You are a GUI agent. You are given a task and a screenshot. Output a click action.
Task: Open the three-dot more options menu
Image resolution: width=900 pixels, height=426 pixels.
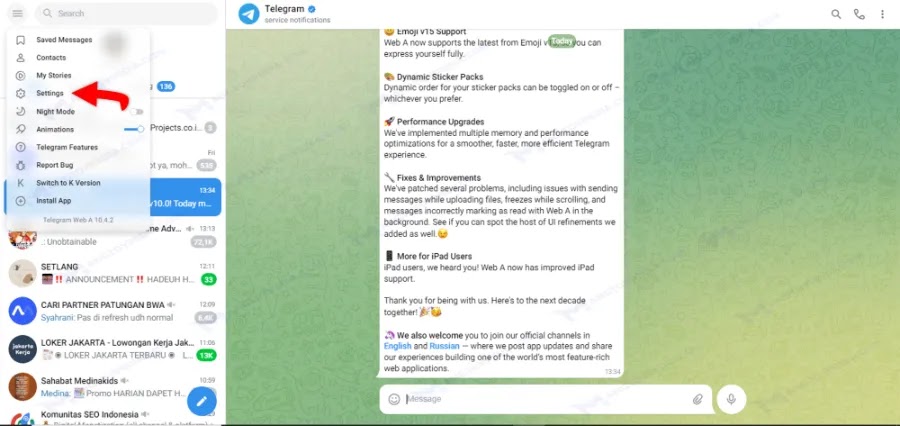point(882,14)
